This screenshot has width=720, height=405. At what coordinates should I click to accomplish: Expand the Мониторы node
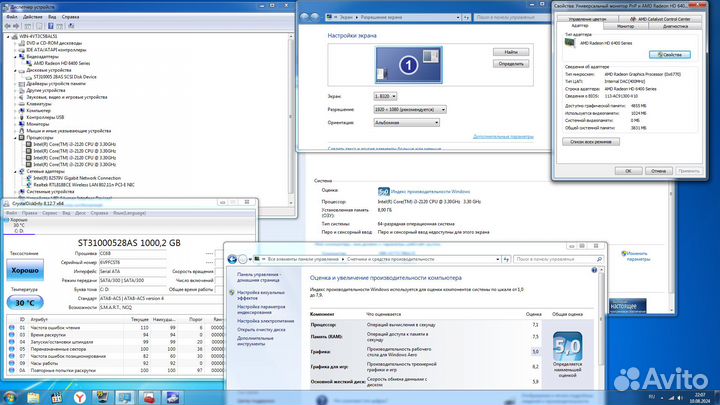15,124
